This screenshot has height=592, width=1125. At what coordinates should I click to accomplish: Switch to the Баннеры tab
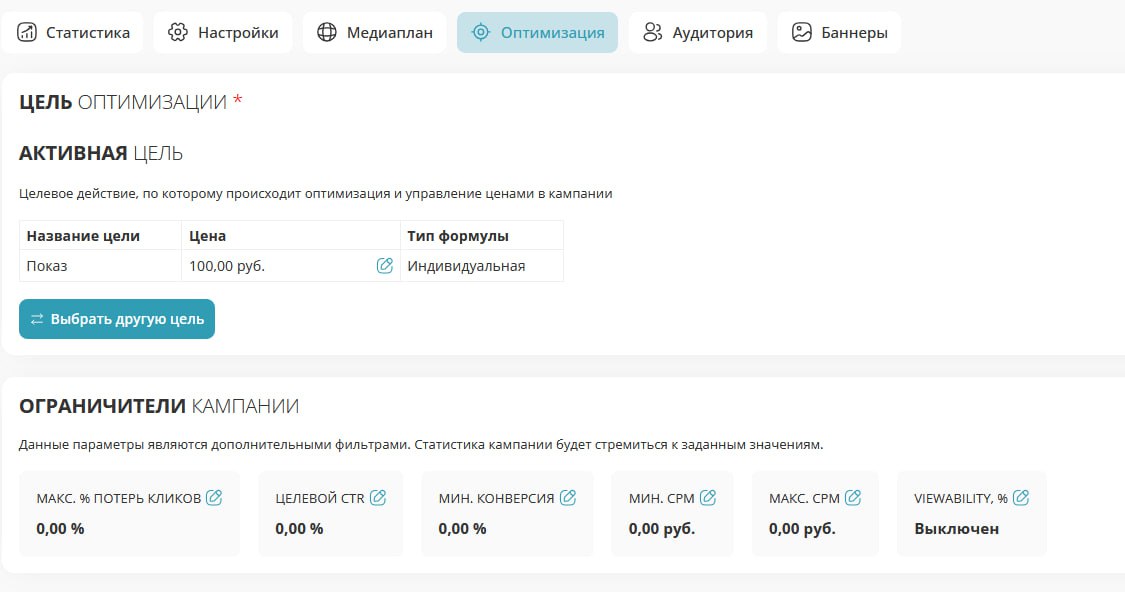point(839,32)
